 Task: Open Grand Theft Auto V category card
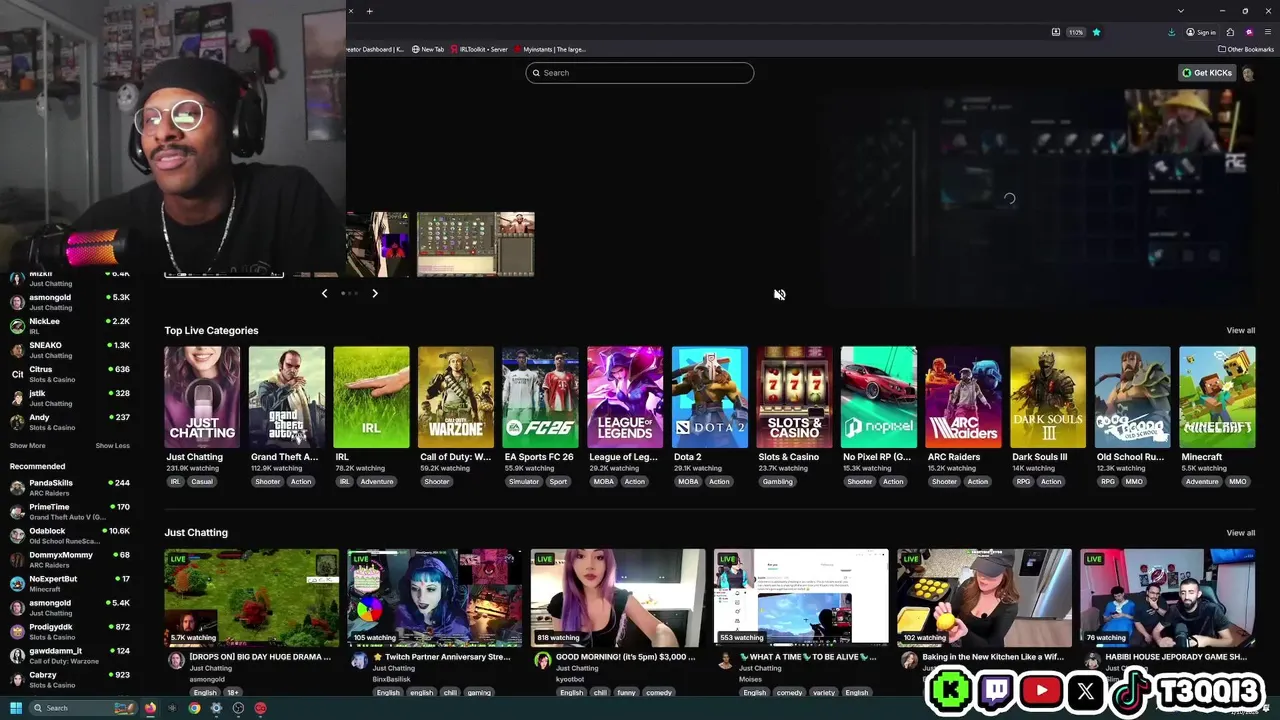(x=287, y=397)
